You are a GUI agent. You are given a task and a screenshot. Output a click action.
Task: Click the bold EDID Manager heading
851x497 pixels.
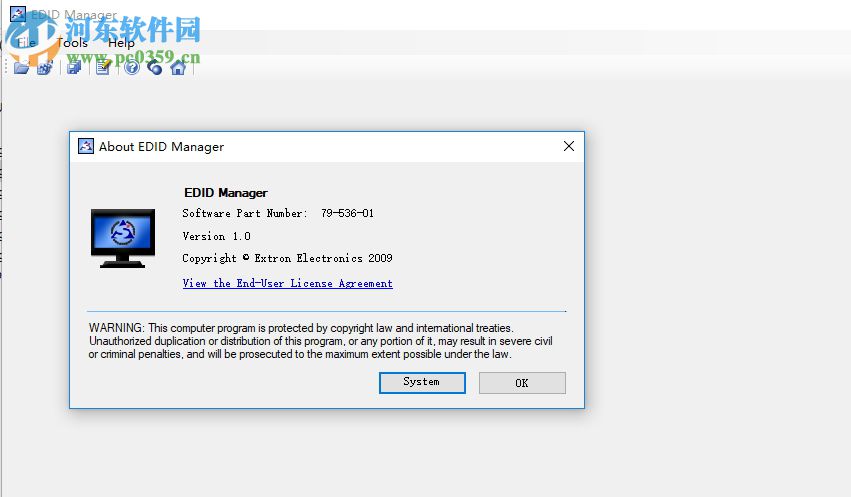[226, 193]
